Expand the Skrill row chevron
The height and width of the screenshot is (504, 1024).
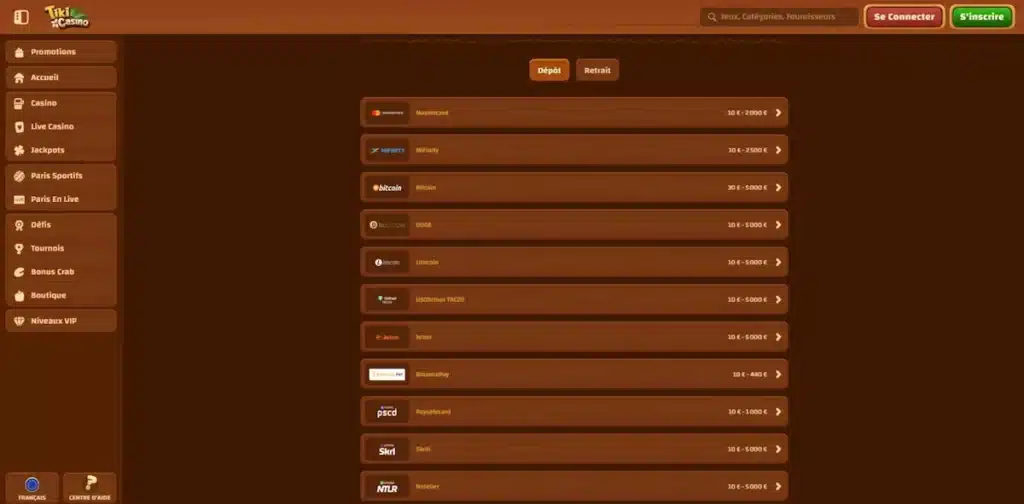778,449
